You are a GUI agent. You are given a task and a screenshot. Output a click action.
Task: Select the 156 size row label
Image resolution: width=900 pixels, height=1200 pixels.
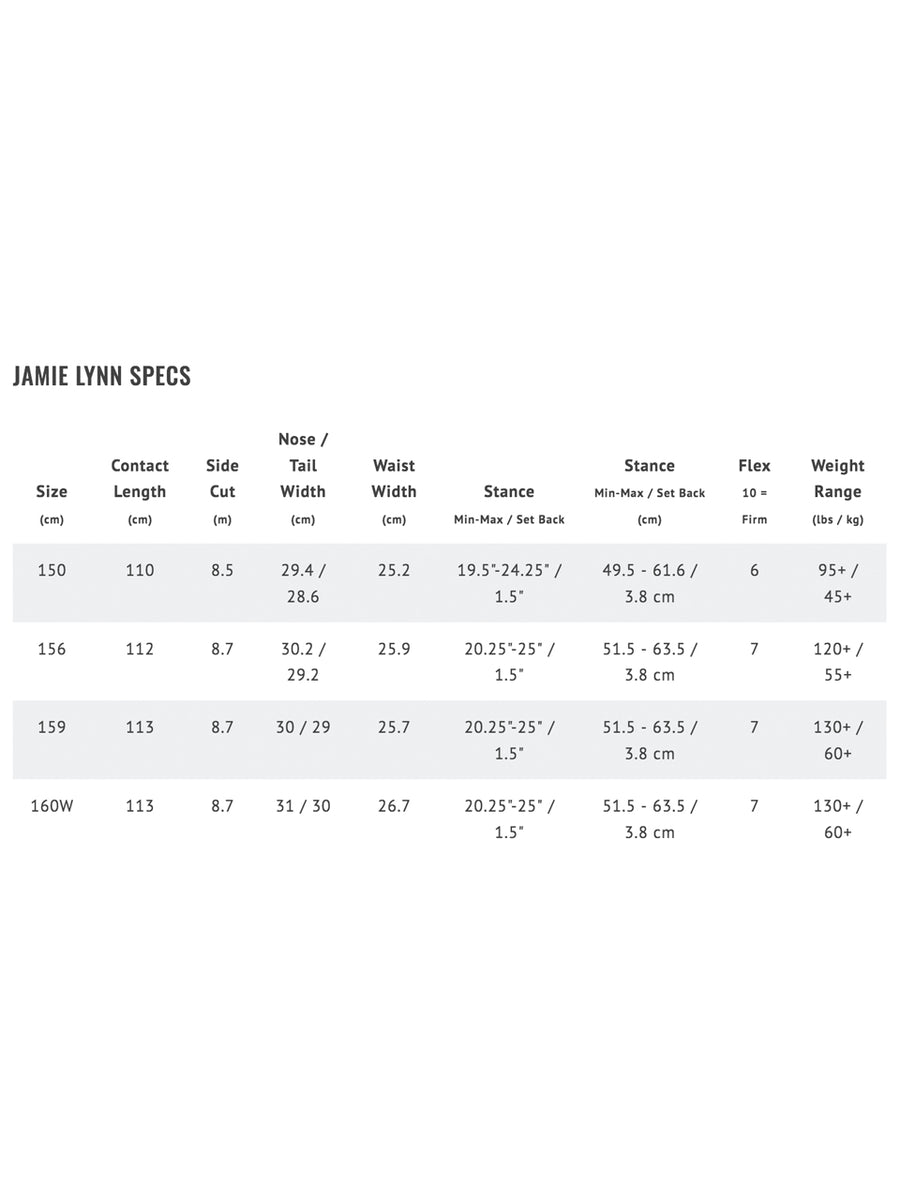click(52, 649)
